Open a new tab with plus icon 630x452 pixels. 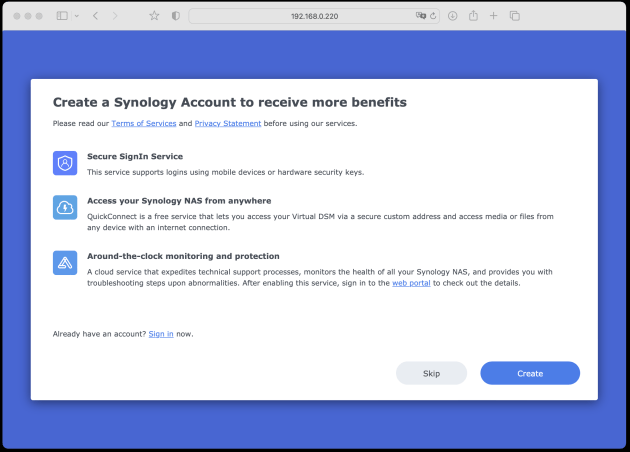(x=493, y=16)
